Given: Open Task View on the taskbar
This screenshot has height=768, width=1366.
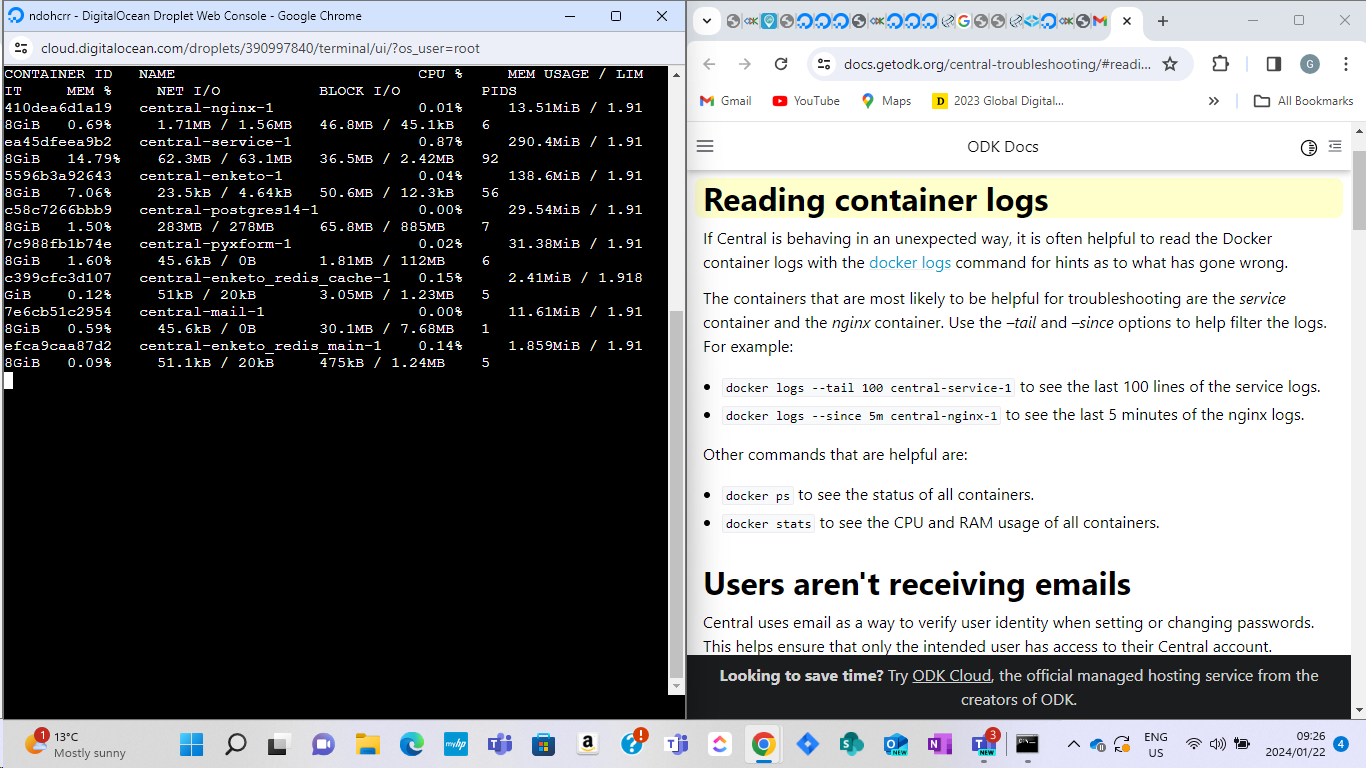Looking at the screenshot, I should 279,744.
